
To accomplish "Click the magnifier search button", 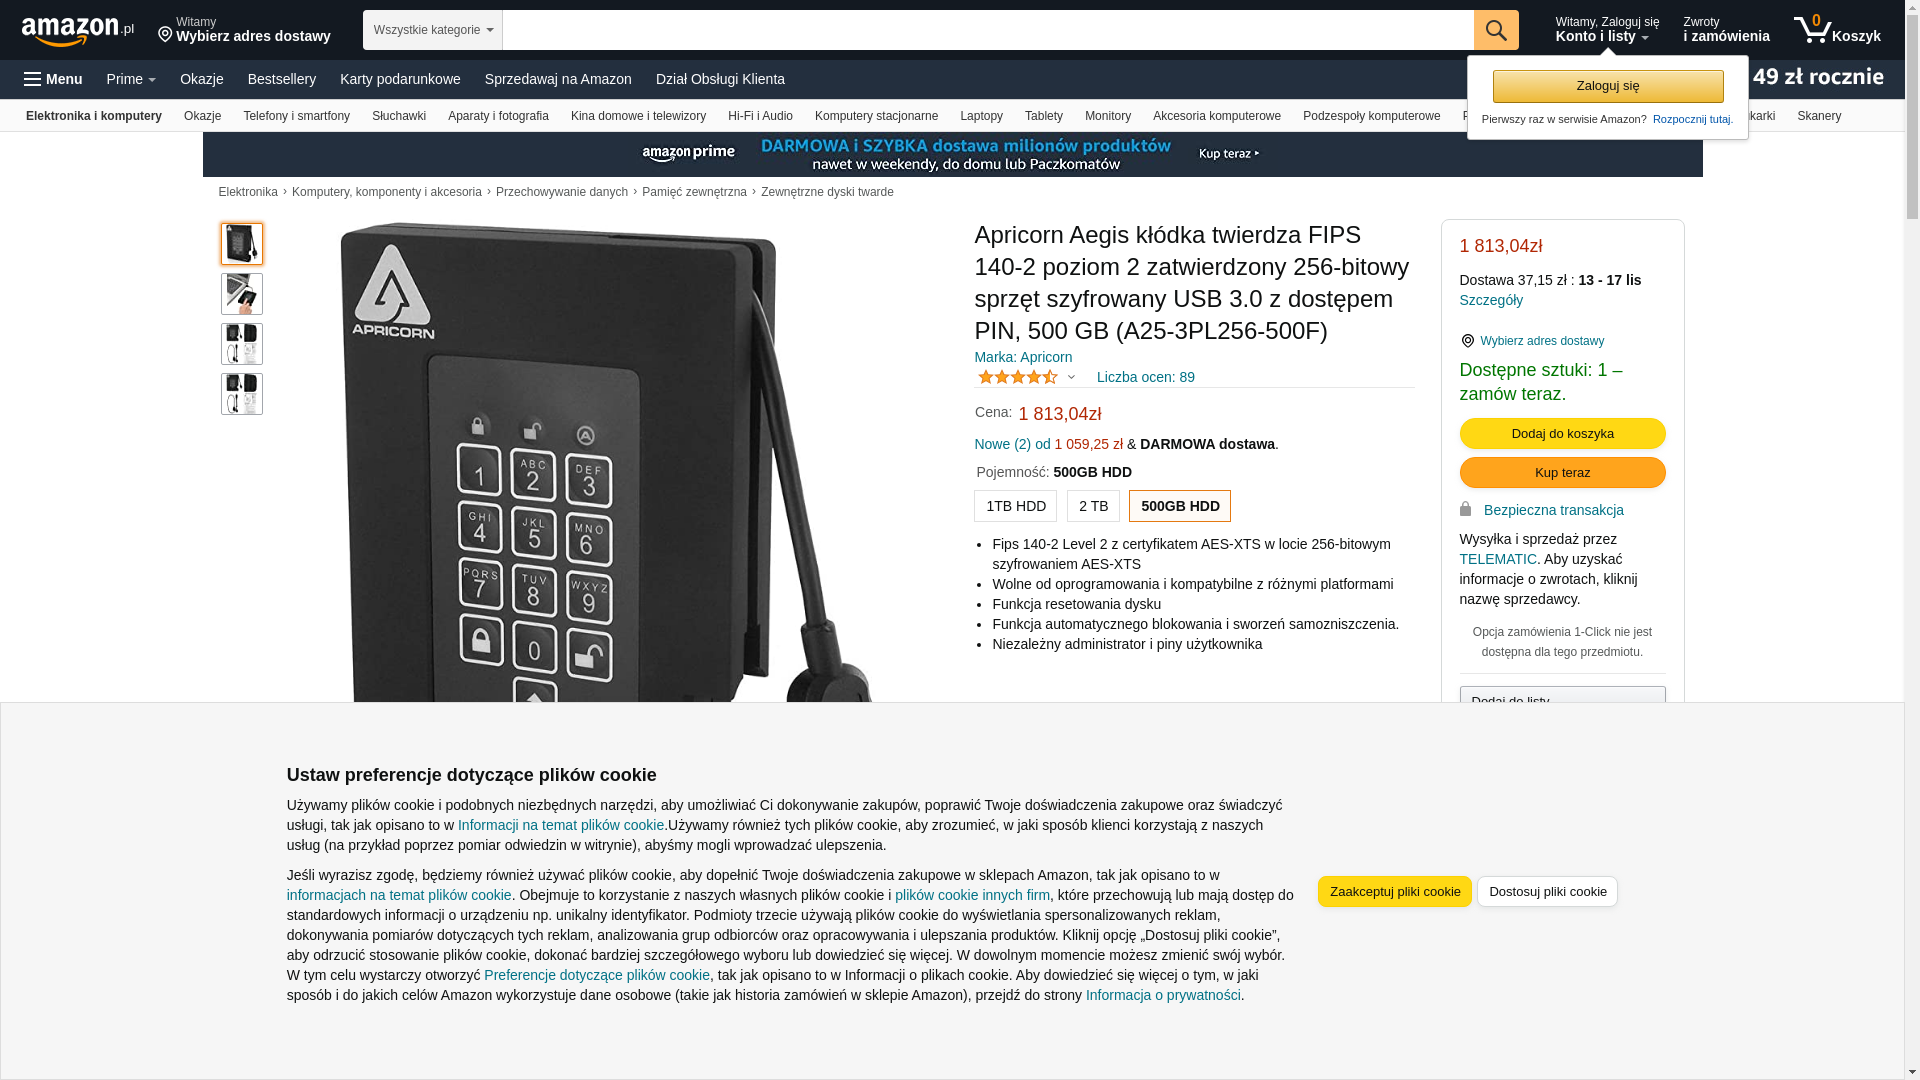I will point(1496,30).
